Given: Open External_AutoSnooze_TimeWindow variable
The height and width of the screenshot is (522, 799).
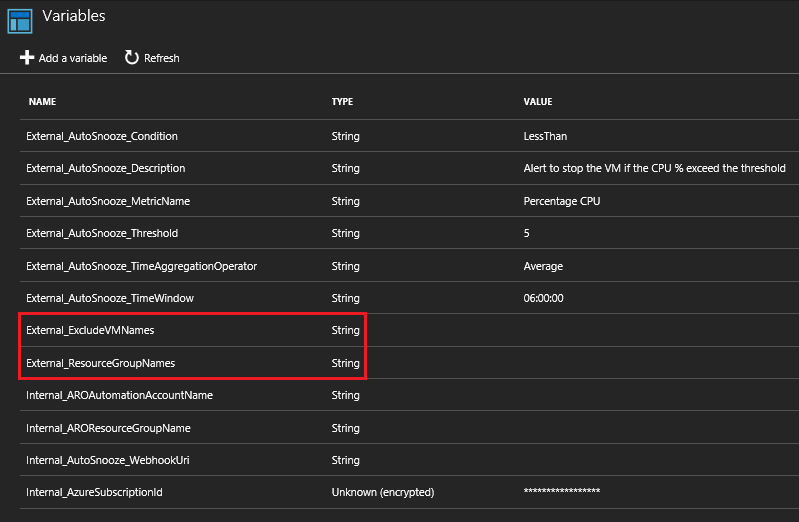Looking at the screenshot, I should pos(110,298).
